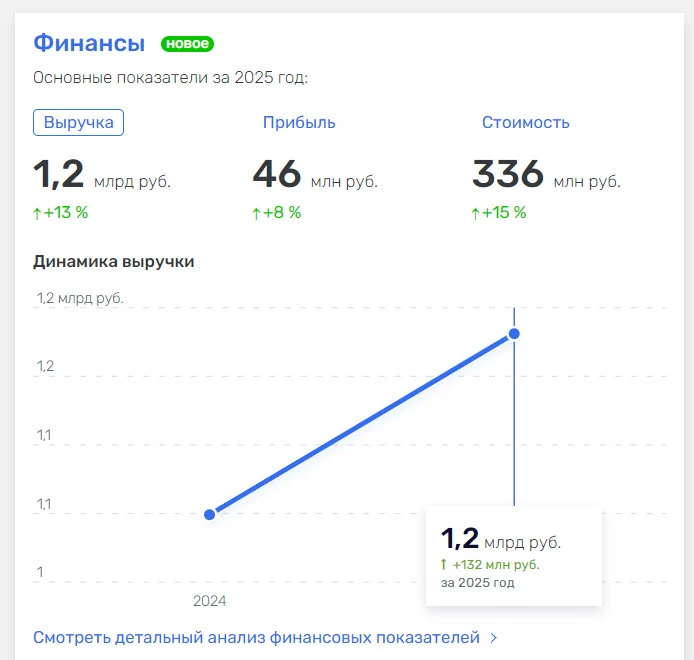Click the green 'новое' badge
This screenshot has height=660, width=694.
187,44
